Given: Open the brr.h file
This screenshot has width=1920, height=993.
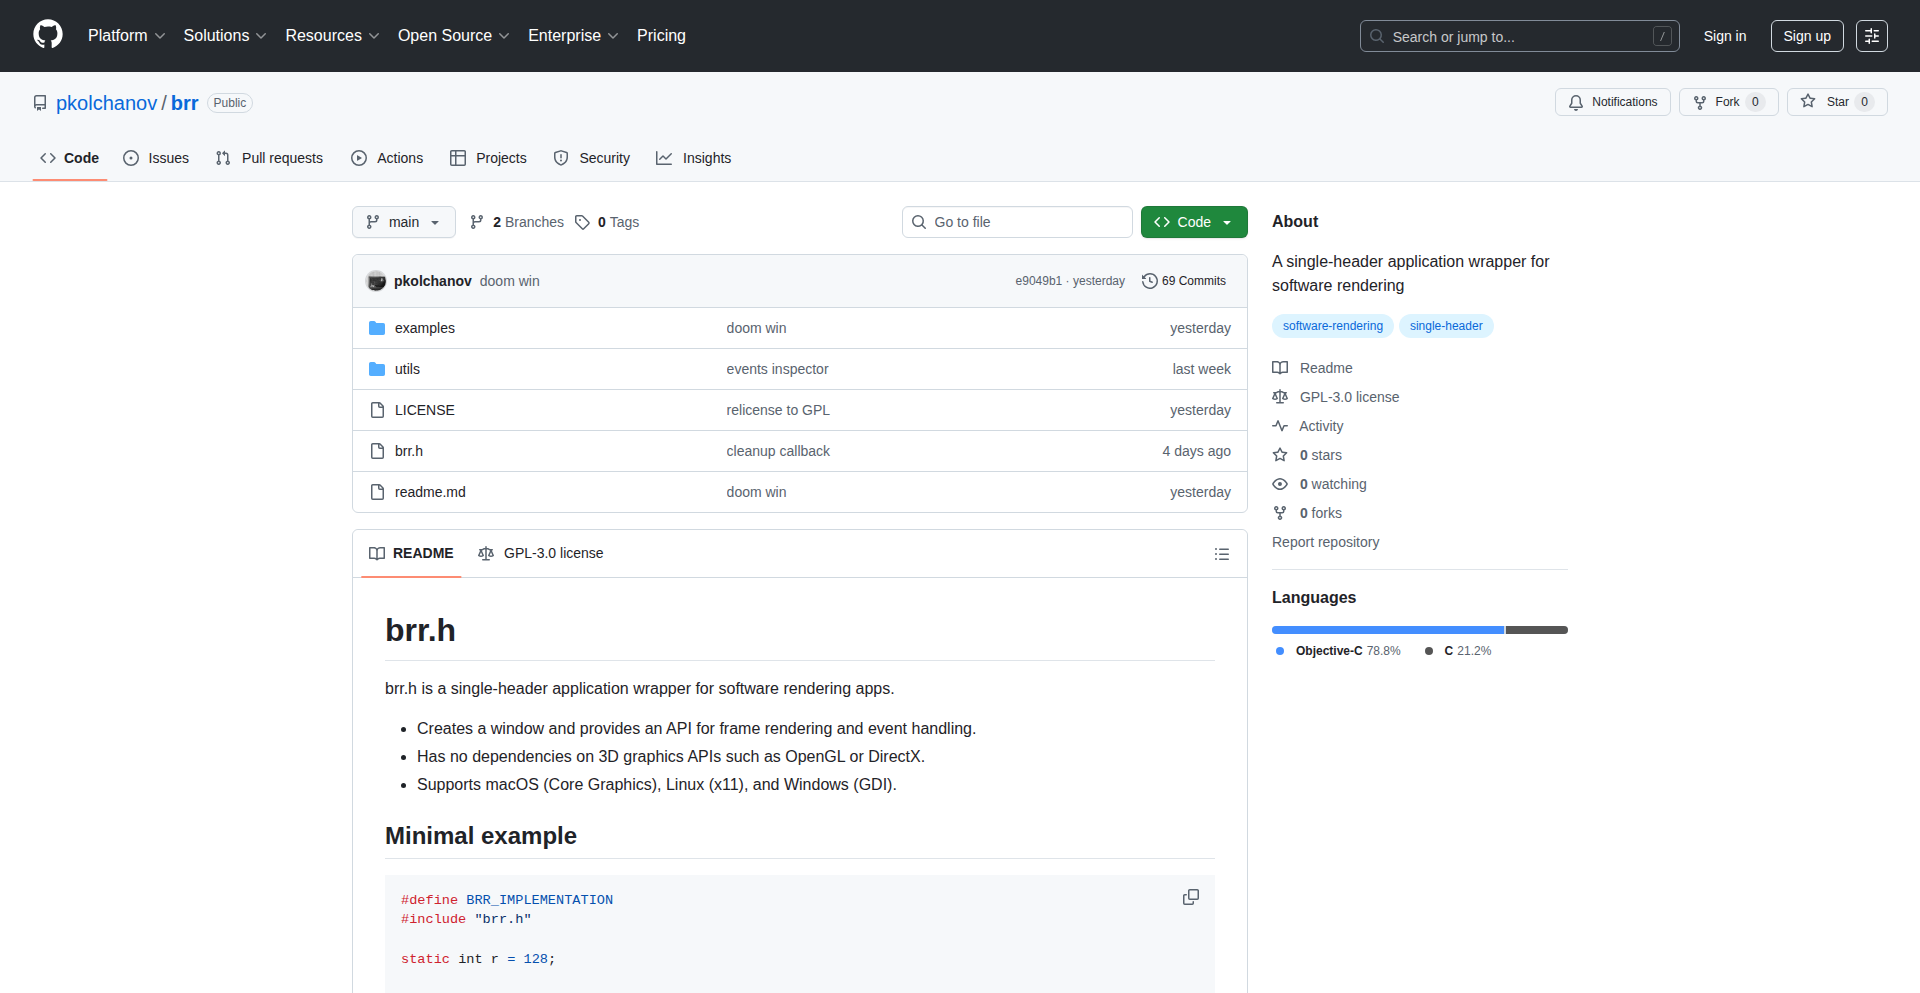Looking at the screenshot, I should coord(408,451).
